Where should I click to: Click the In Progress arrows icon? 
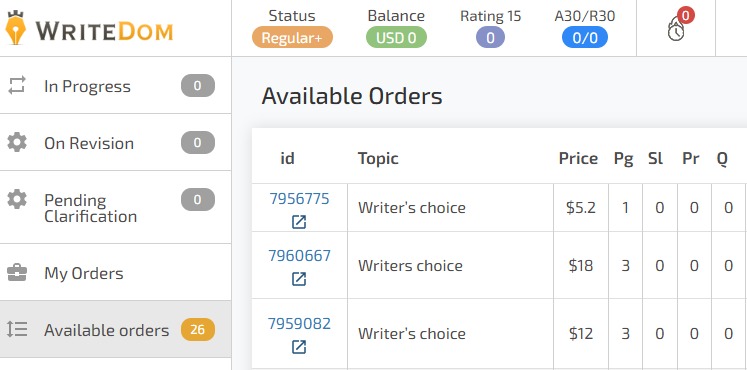17,86
